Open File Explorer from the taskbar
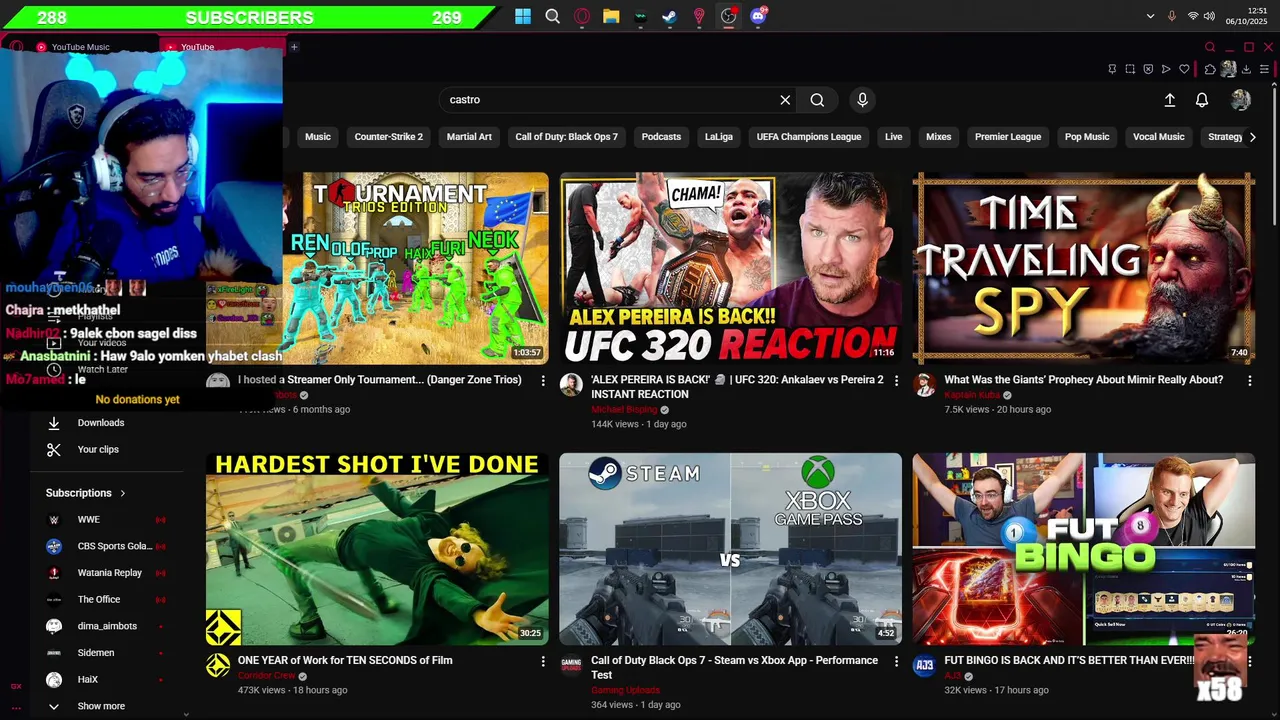The width and height of the screenshot is (1280, 720). (x=611, y=16)
